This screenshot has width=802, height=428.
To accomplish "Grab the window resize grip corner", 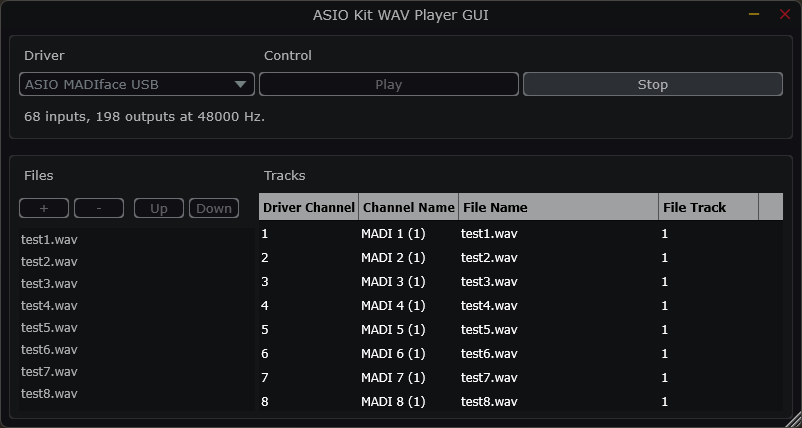I will pos(794,420).
